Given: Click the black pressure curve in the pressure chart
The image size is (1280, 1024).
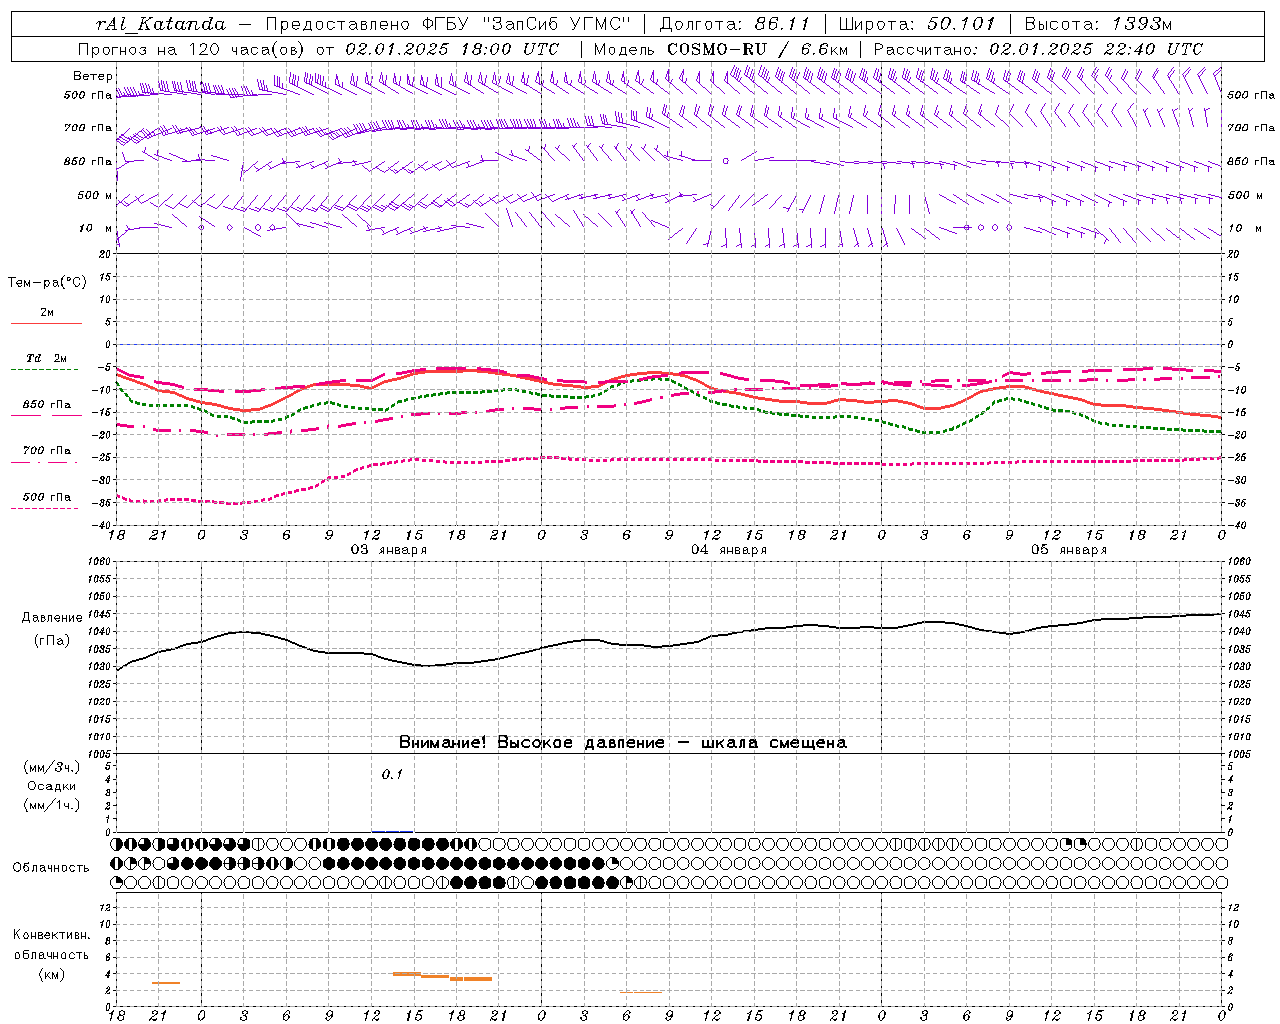Looking at the screenshot, I should [670, 645].
